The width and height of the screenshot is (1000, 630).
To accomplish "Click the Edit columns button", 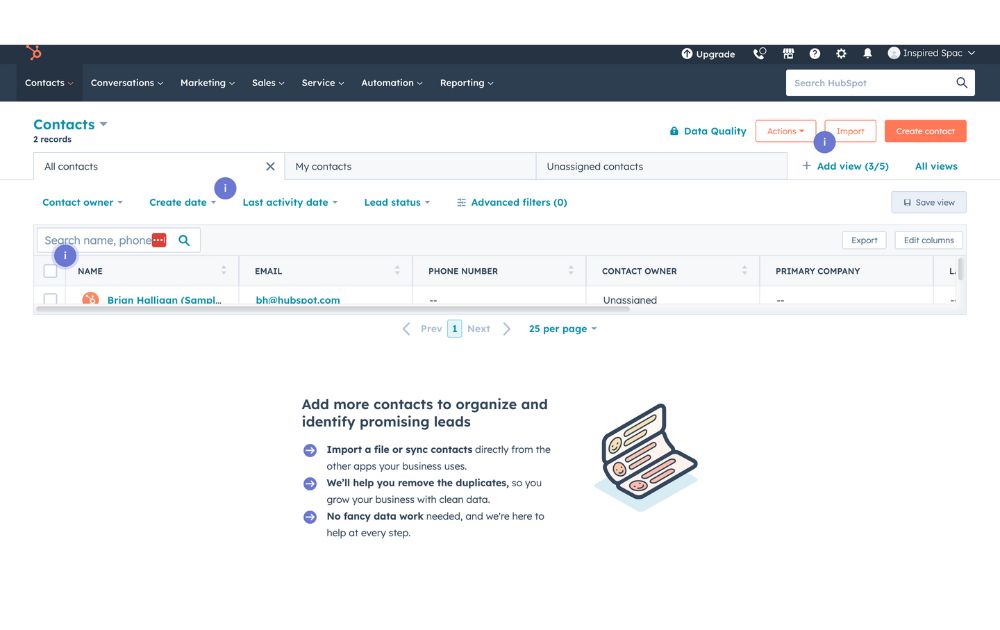I will click(x=929, y=240).
